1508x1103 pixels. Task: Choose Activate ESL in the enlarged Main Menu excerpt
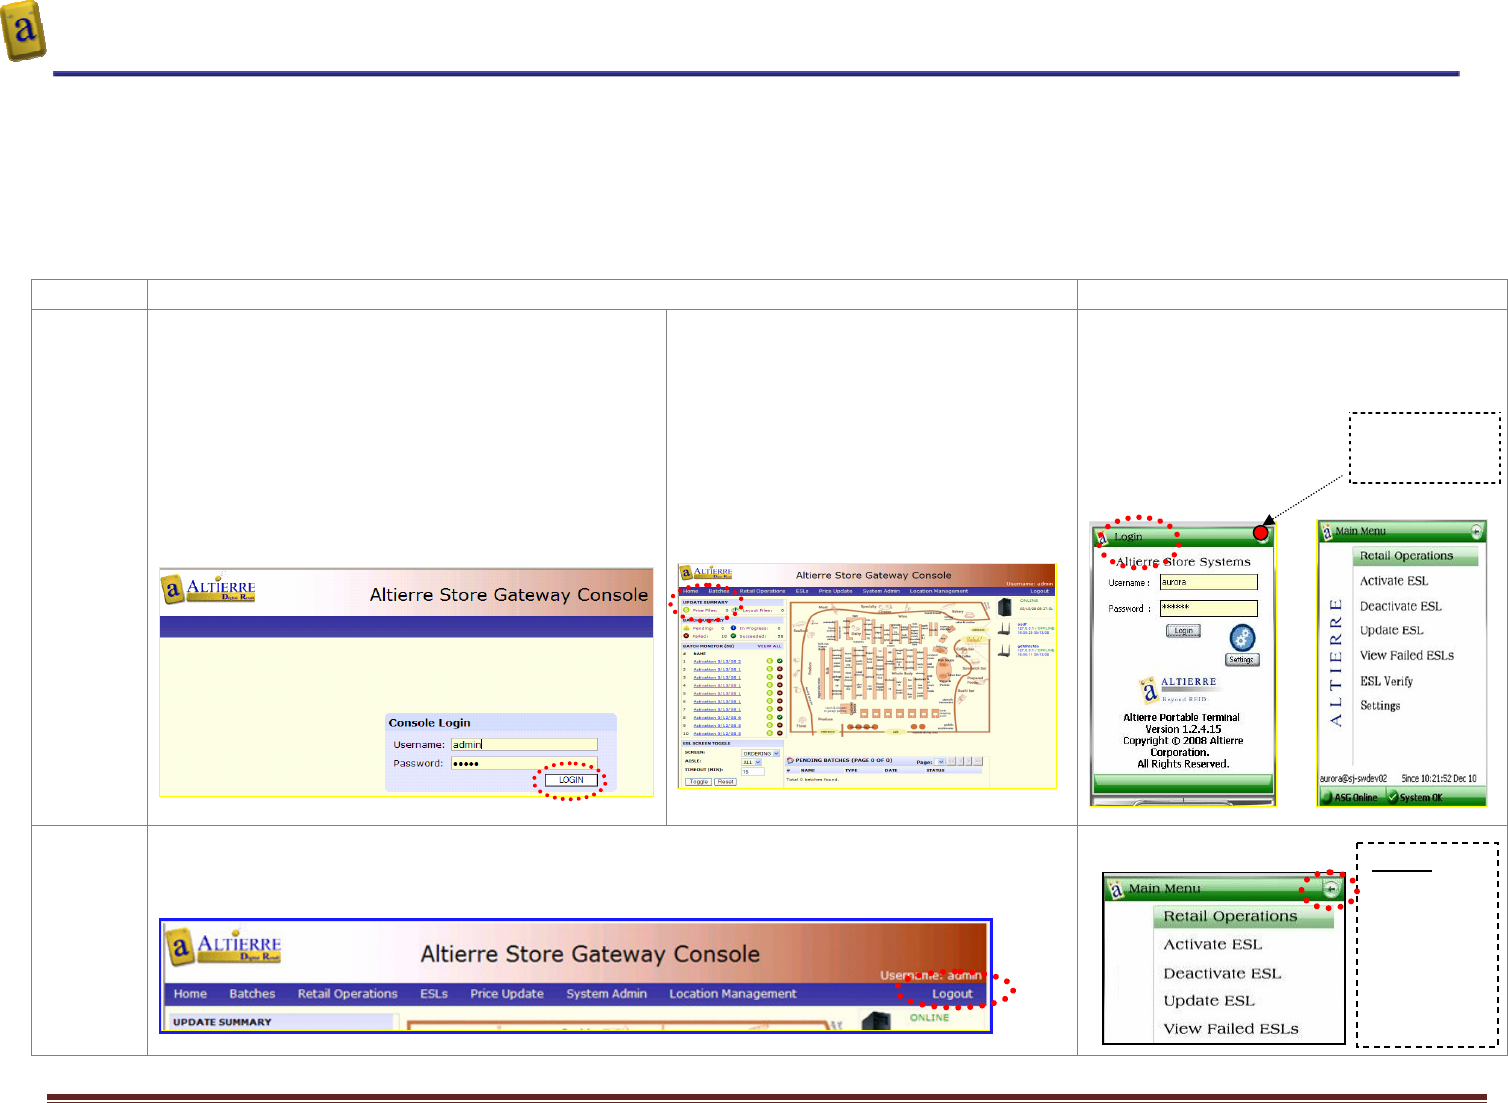(1213, 944)
